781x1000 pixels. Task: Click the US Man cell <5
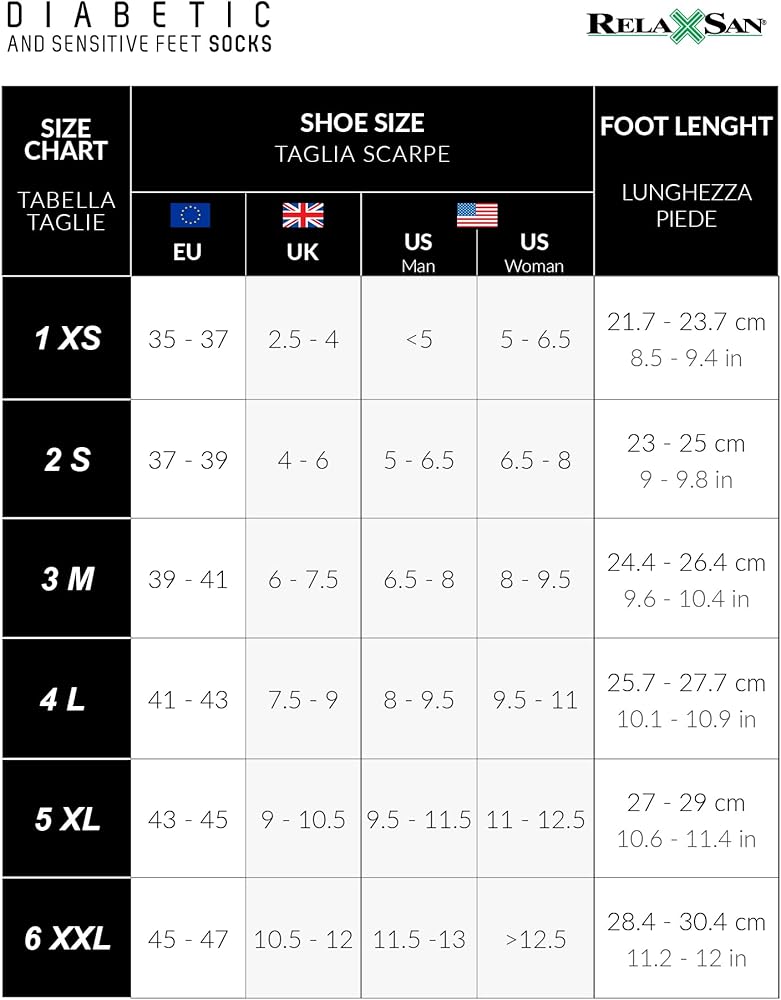click(419, 339)
